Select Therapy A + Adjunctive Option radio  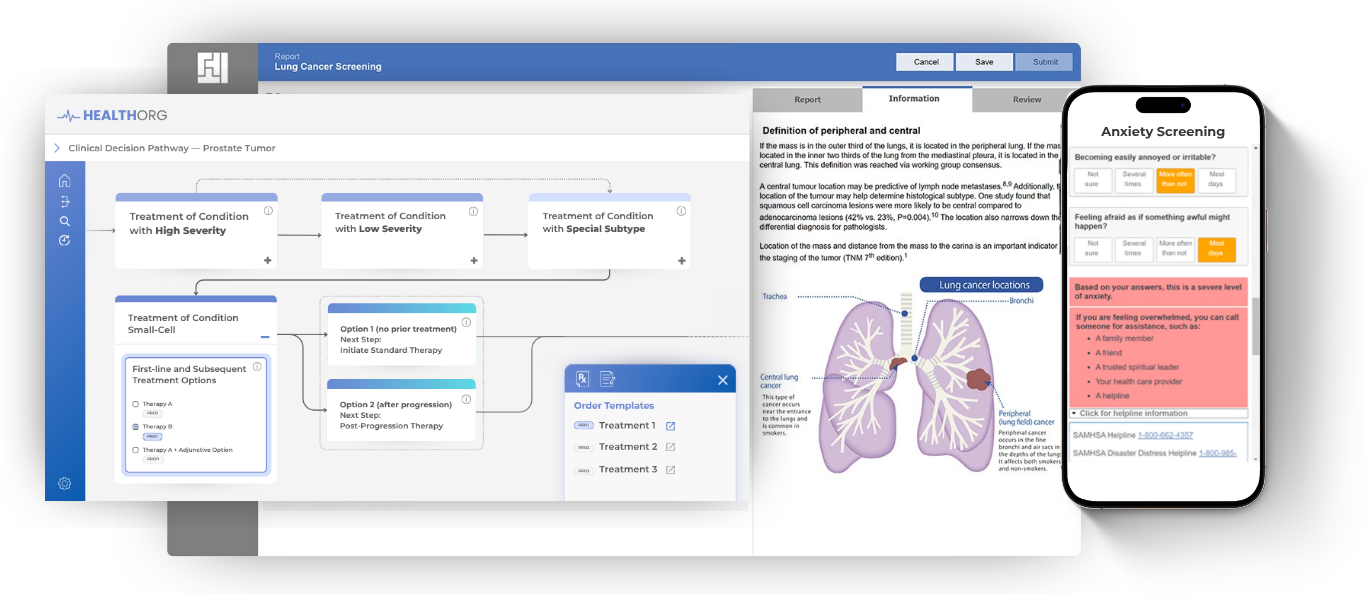pos(136,450)
